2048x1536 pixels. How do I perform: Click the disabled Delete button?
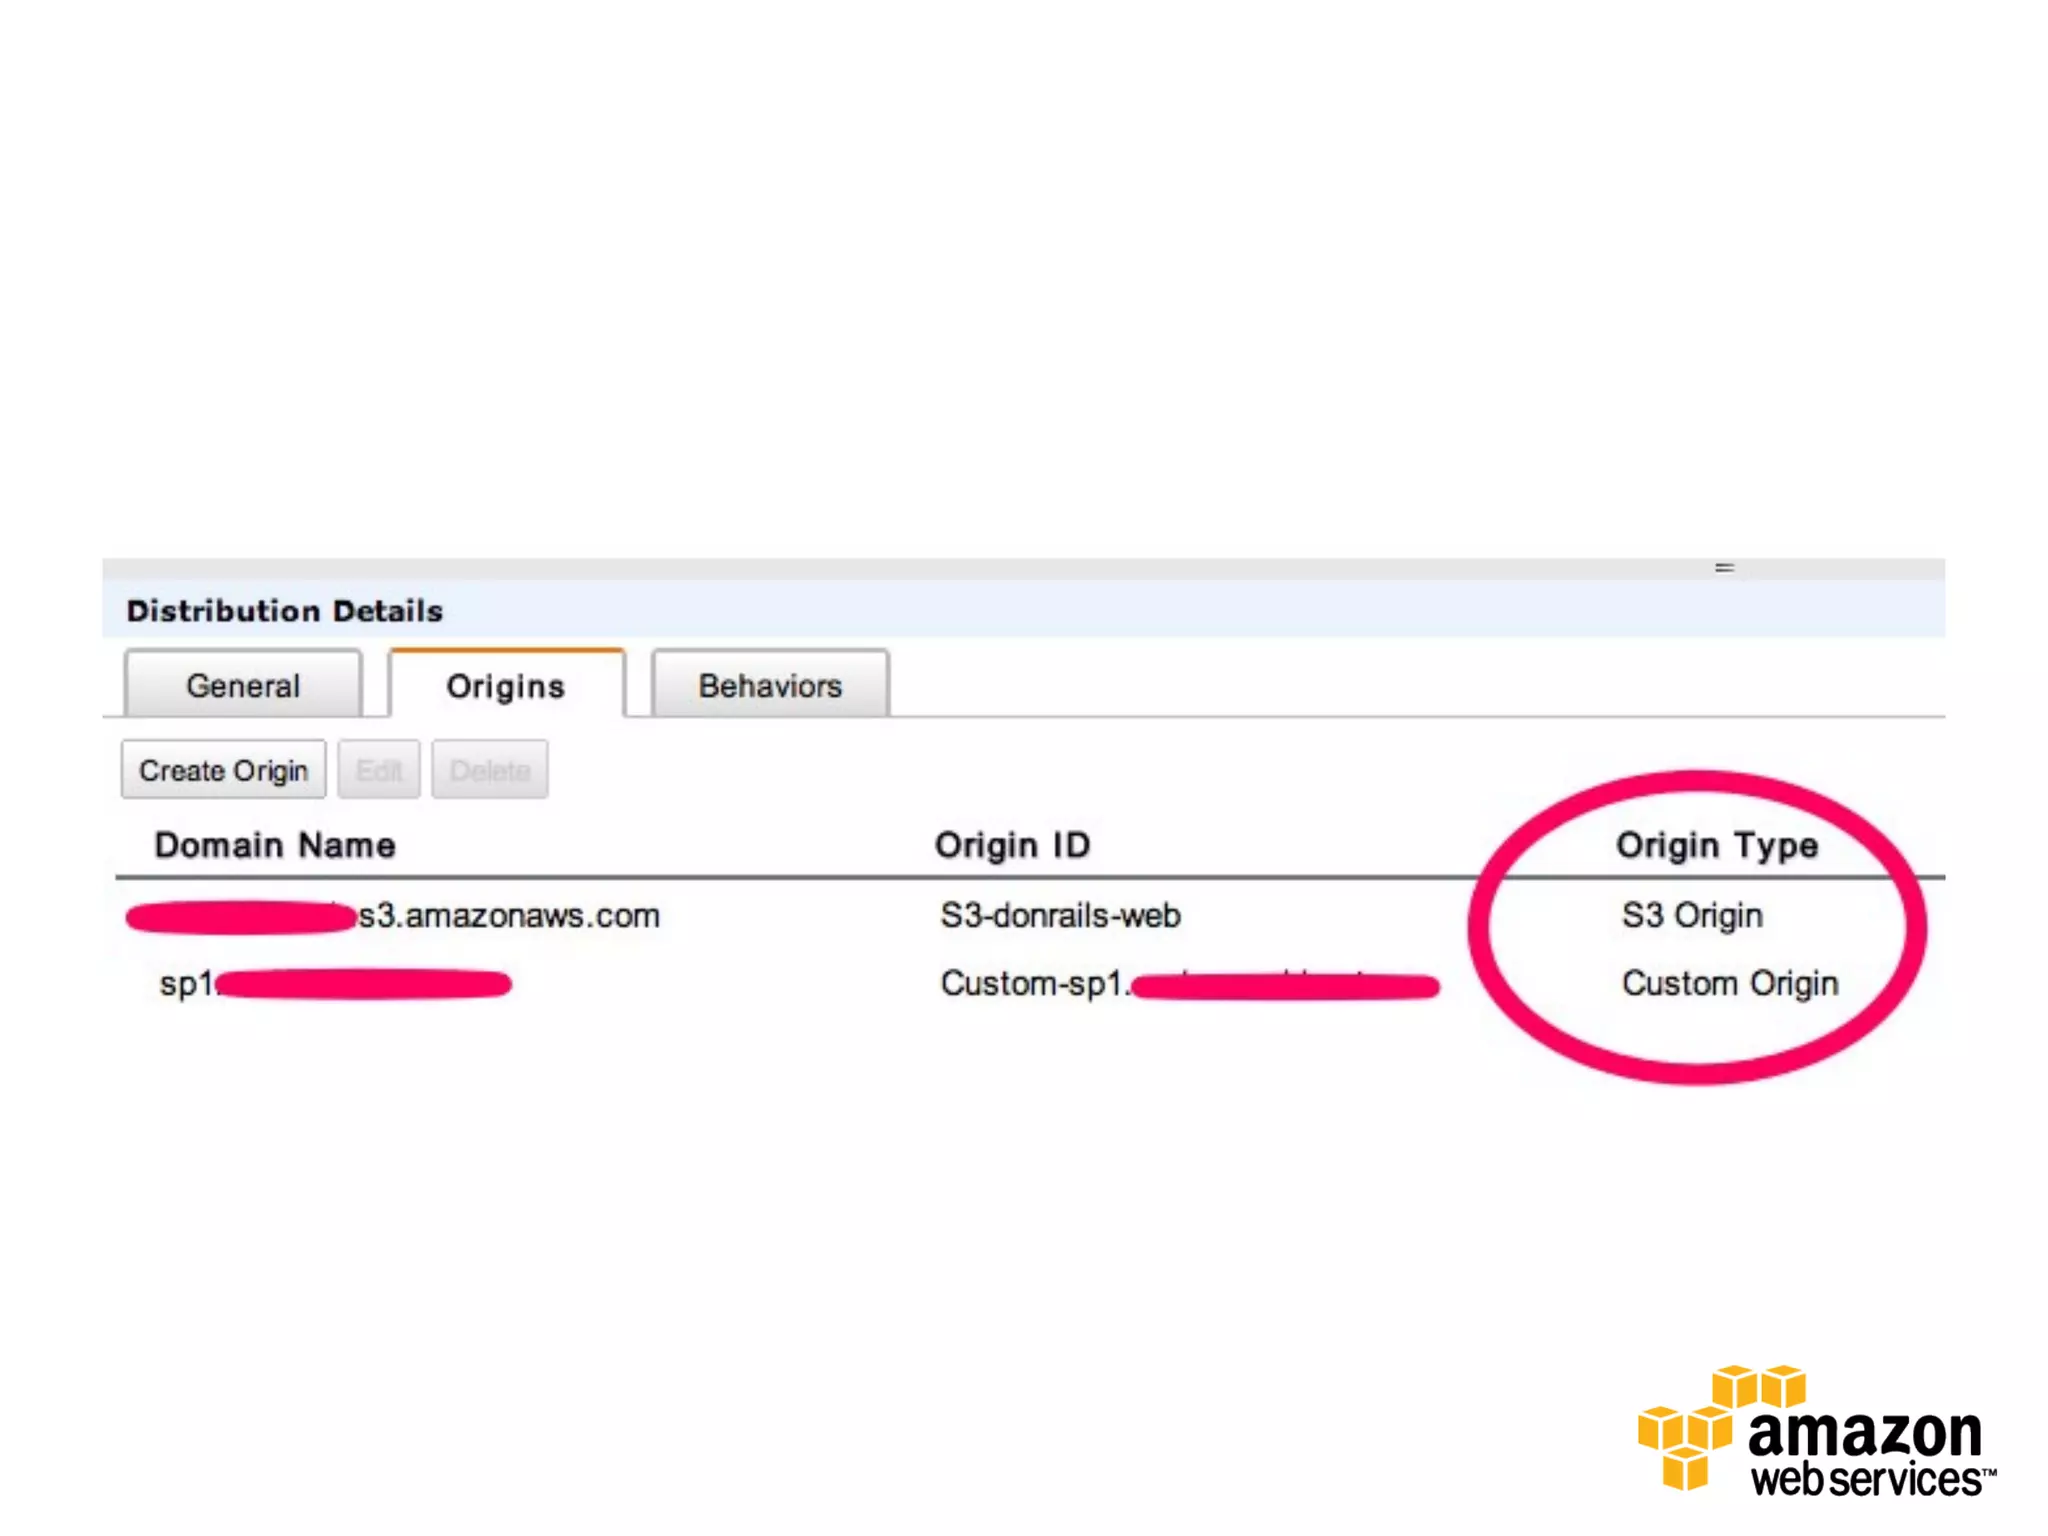489,770
